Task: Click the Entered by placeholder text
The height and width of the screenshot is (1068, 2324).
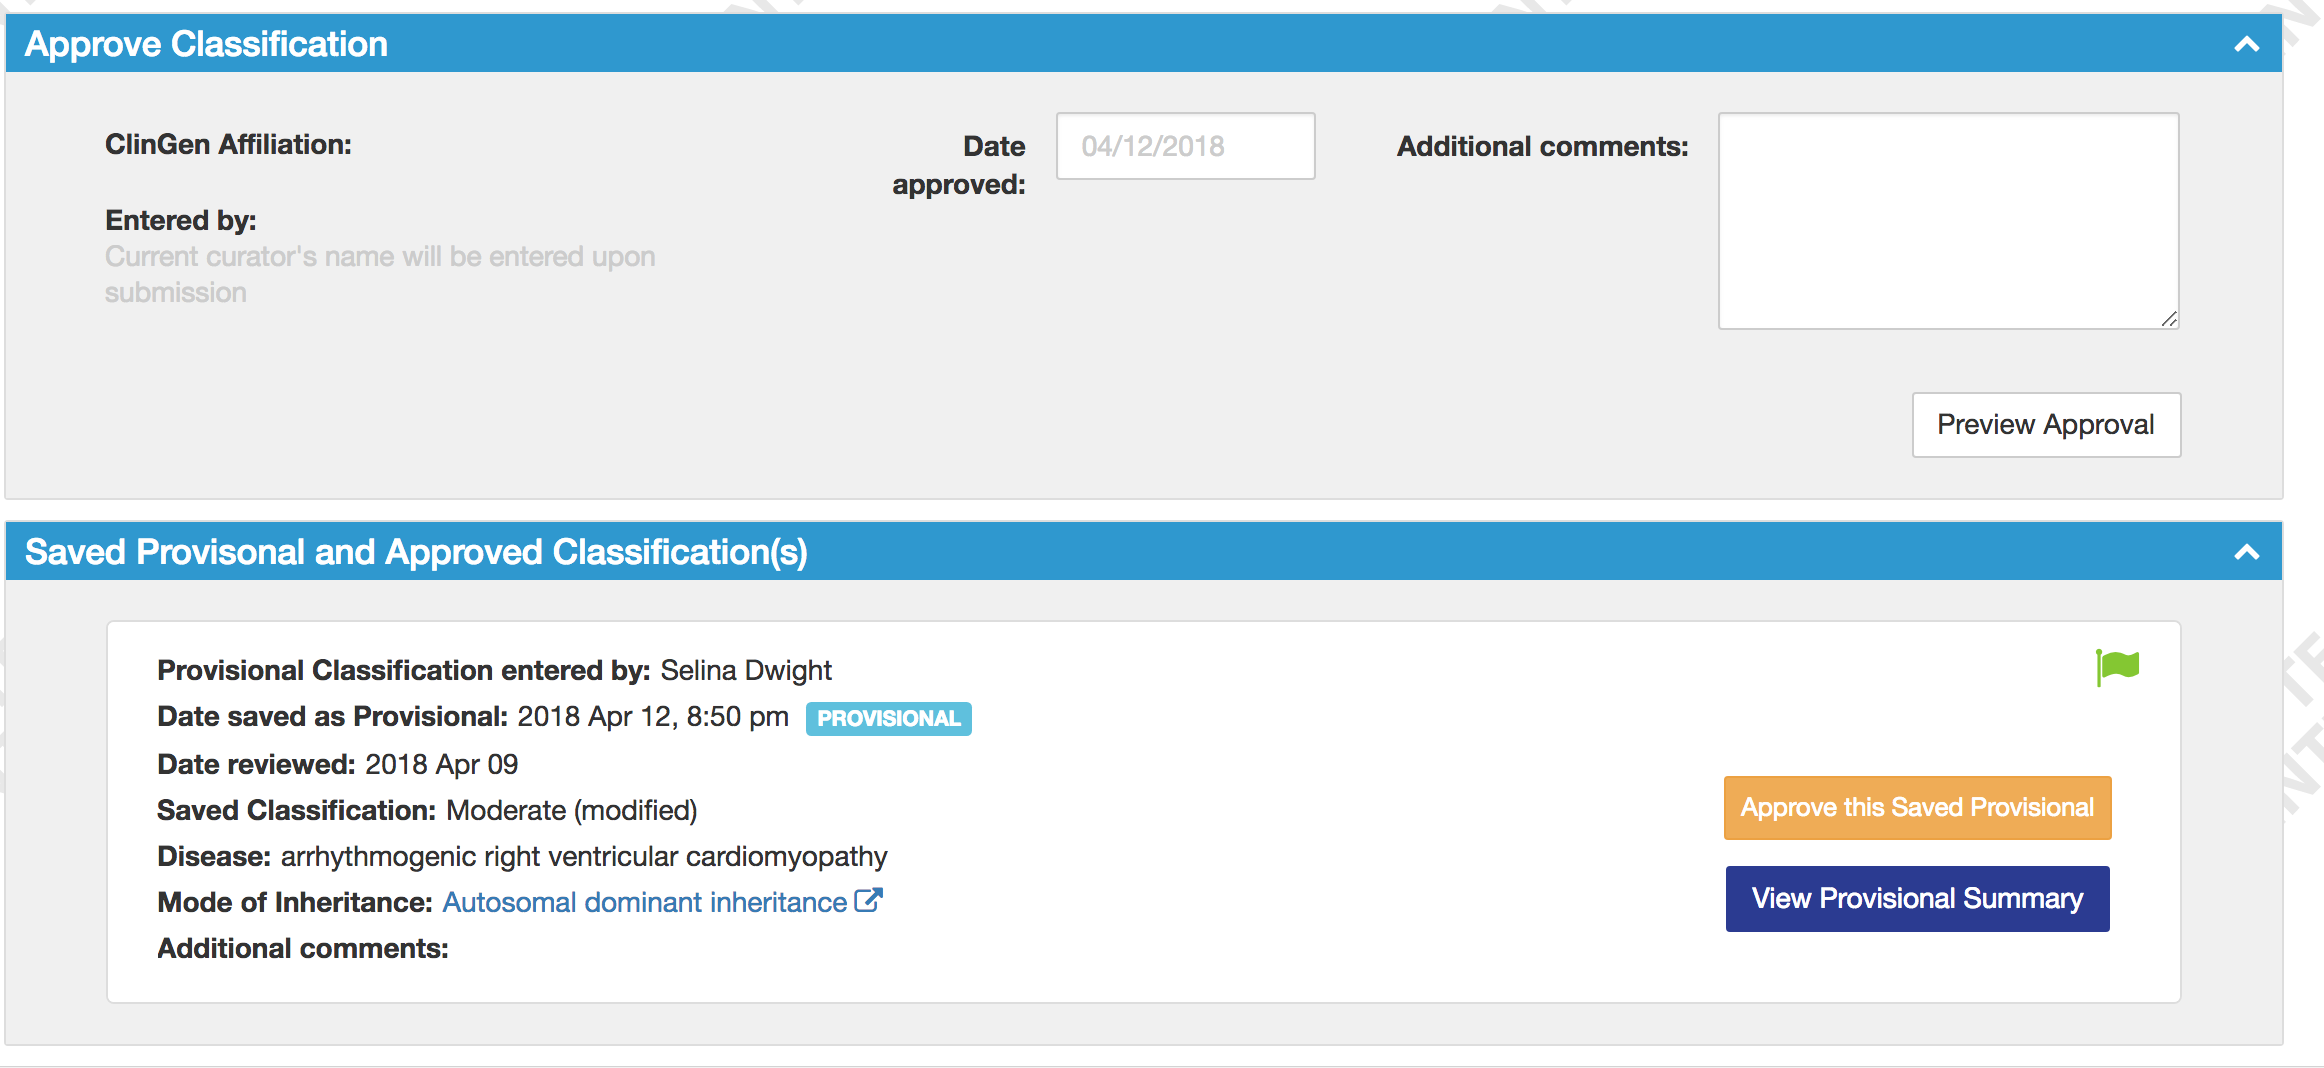Action: (x=380, y=274)
